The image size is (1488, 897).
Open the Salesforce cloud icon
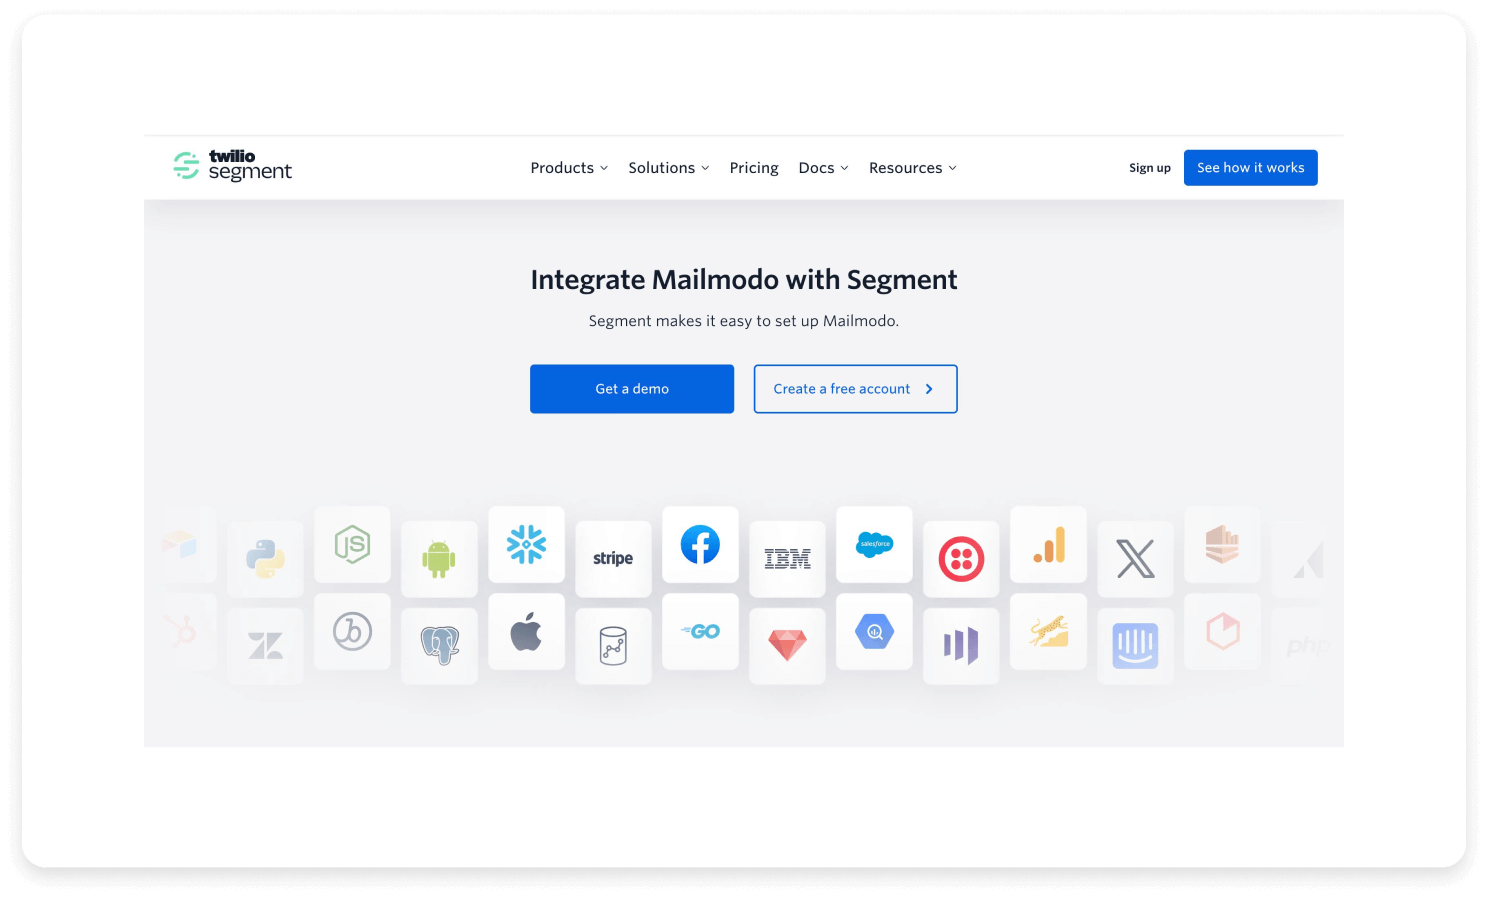pyautogui.click(x=874, y=545)
